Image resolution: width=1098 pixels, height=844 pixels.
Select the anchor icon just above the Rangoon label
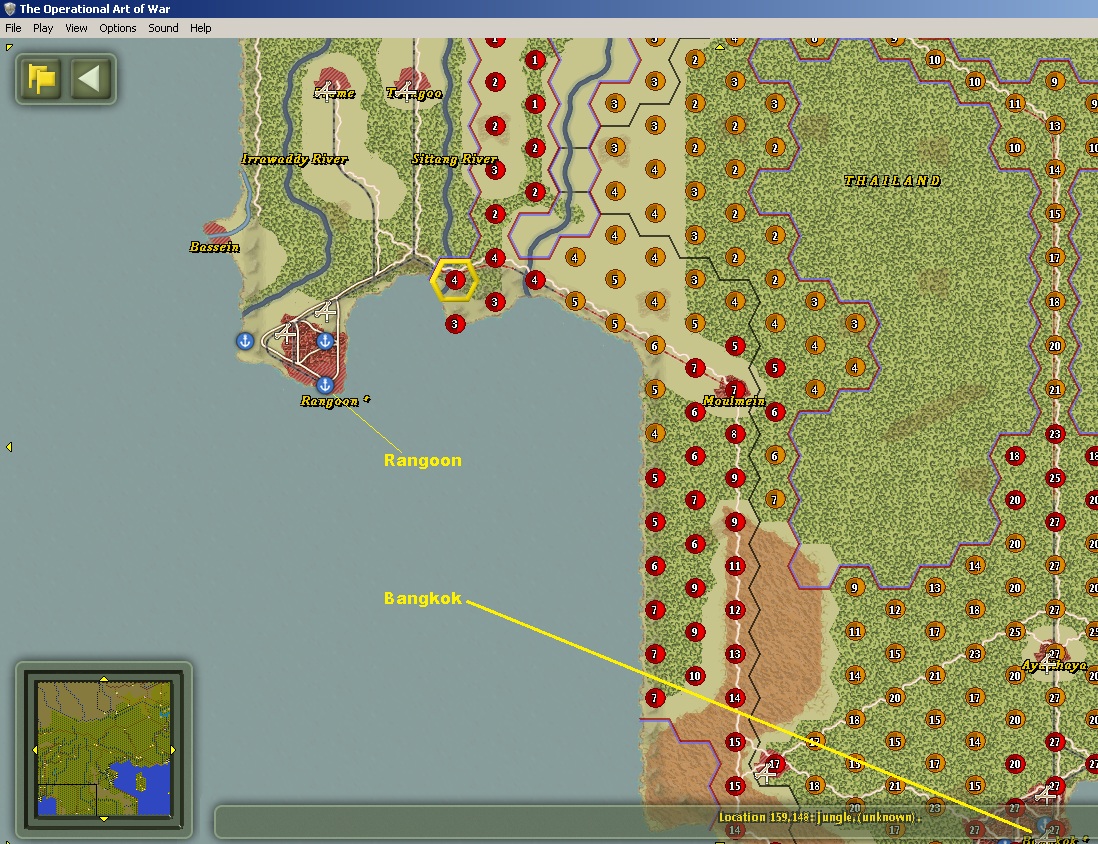click(324, 385)
